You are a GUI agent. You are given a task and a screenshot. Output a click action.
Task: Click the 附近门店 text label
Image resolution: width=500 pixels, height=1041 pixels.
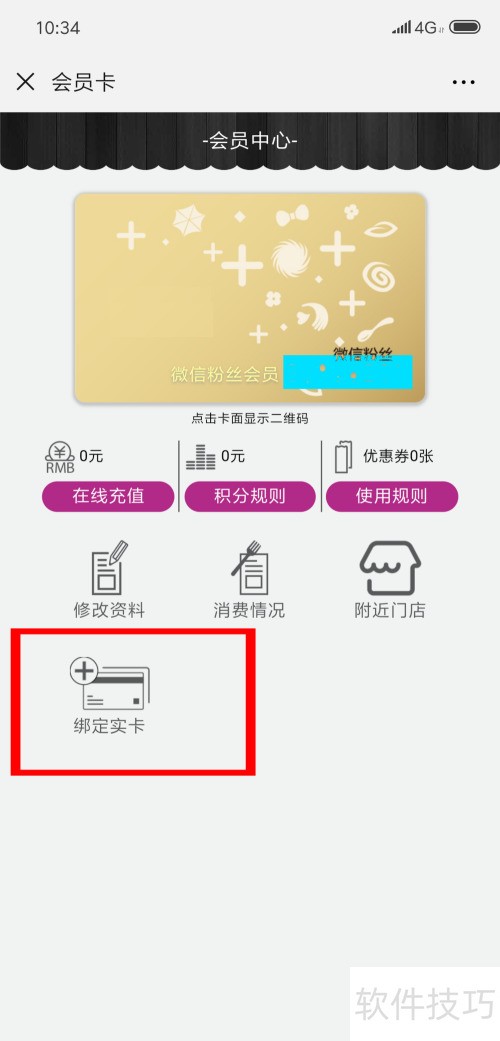(390, 610)
